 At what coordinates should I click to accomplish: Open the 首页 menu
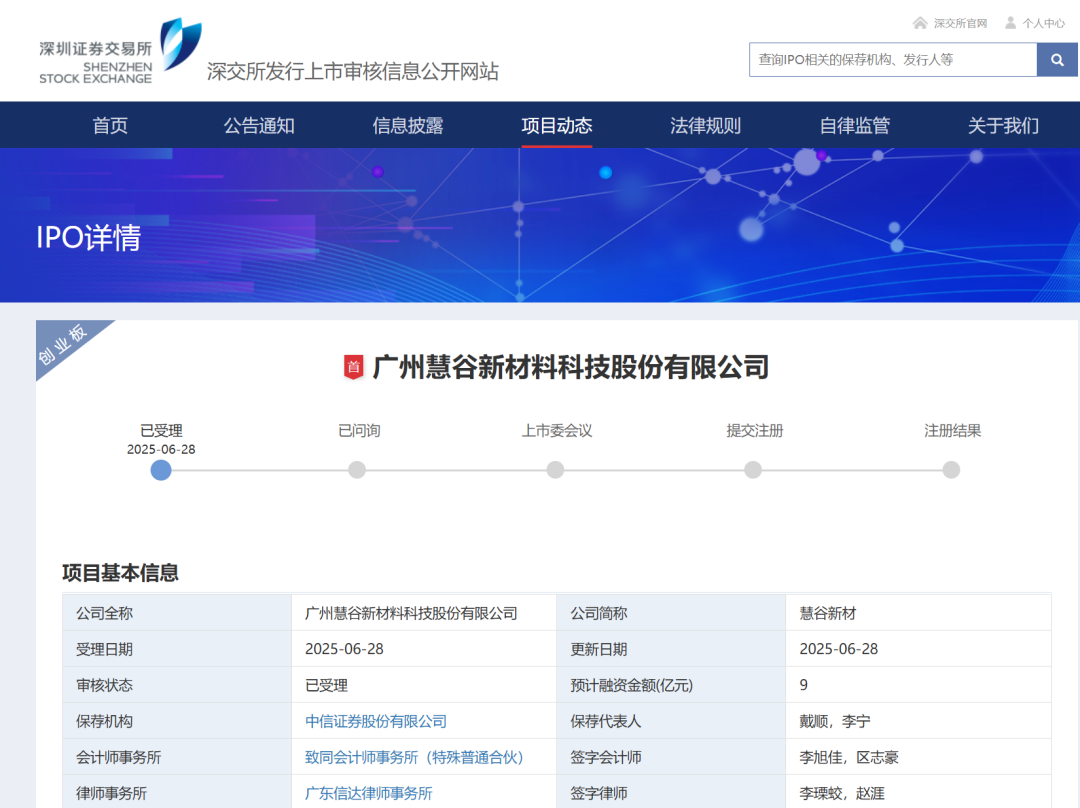click(x=110, y=125)
